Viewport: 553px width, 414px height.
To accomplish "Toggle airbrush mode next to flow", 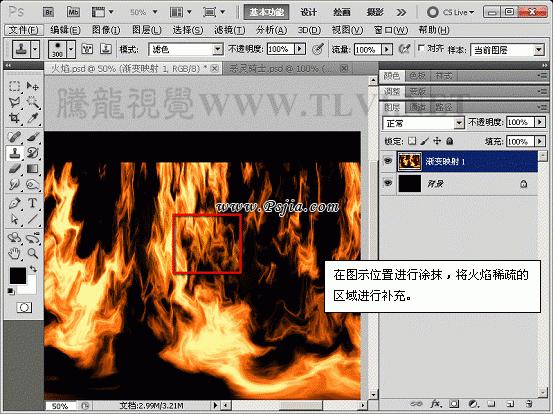I will [404, 49].
